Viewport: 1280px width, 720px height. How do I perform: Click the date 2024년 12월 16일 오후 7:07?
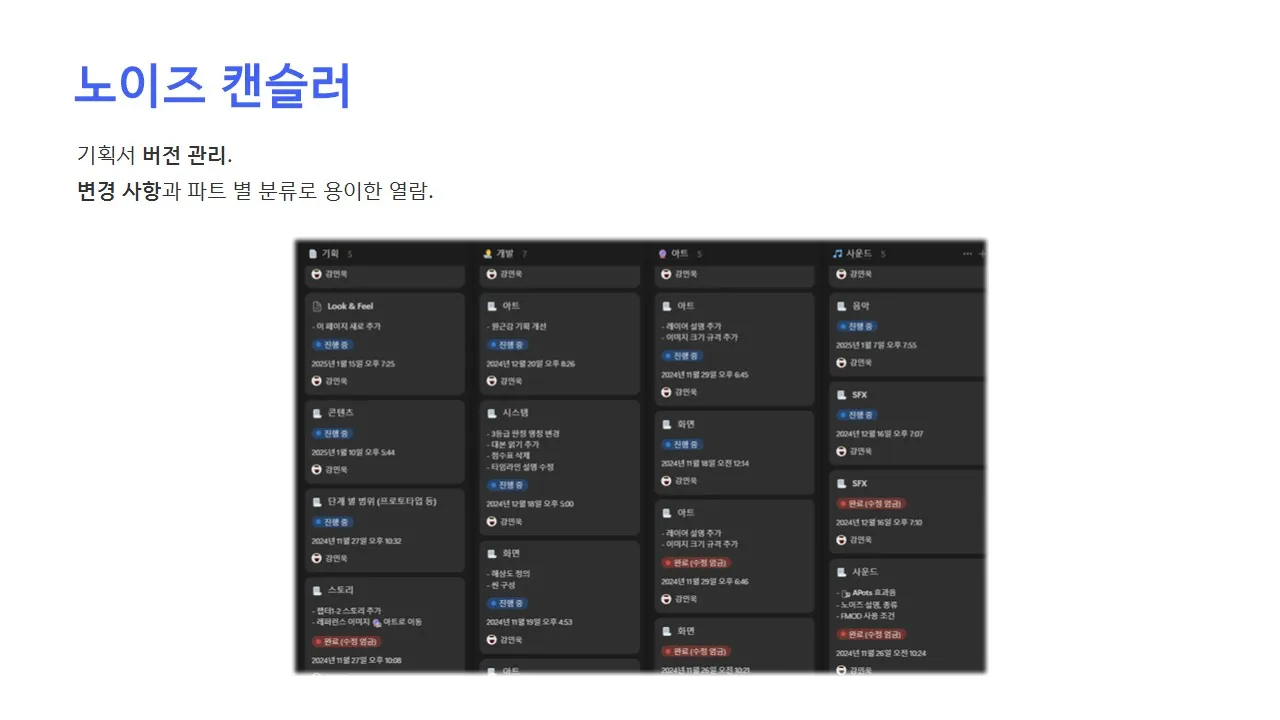pos(879,434)
